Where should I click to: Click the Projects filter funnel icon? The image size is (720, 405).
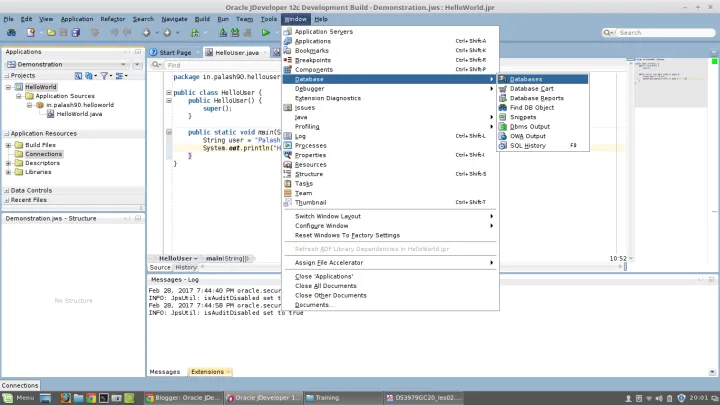(x=102, y=75)
